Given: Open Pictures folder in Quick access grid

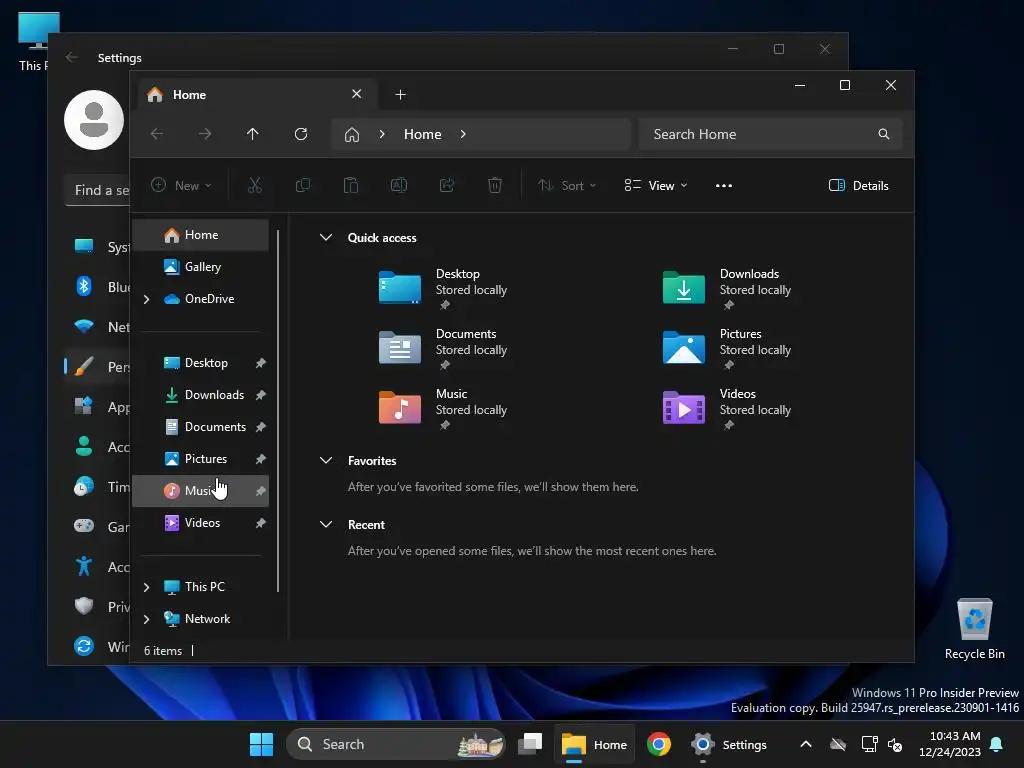Looking at the screenshot, I should click(684, 347).
